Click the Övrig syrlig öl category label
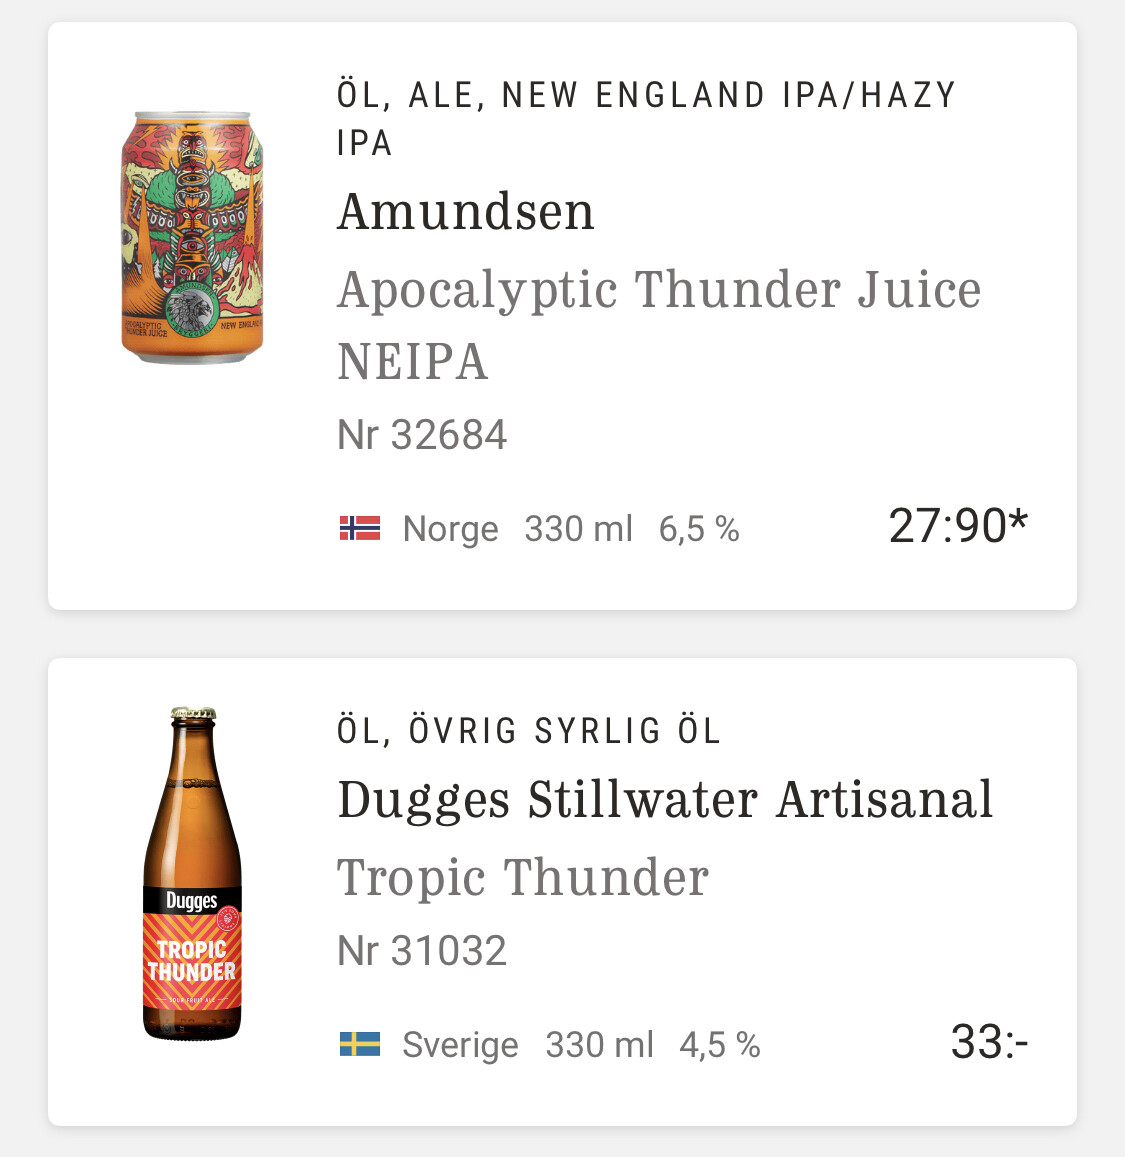1125x1157 pixels. tap(529, 731)
